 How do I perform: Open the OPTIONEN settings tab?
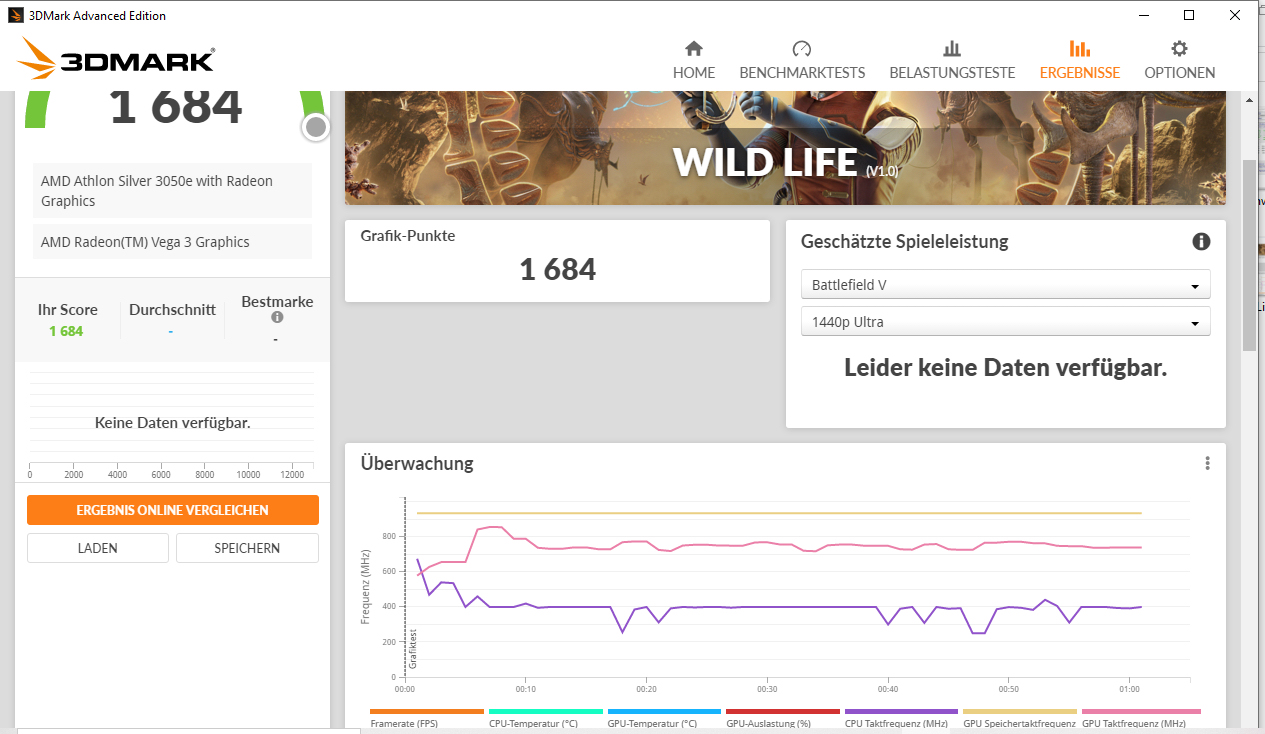point(1180,60)
